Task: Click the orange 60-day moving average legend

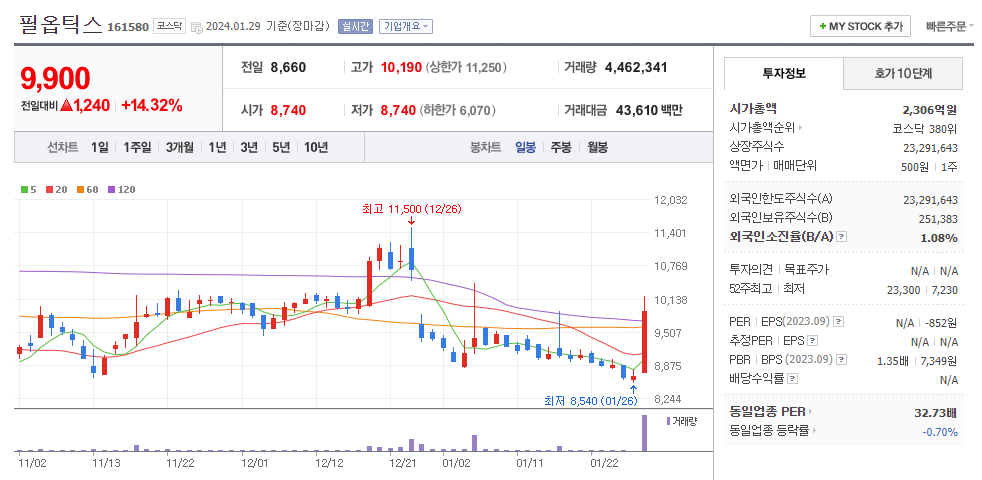Action: [x=88, y=189]
